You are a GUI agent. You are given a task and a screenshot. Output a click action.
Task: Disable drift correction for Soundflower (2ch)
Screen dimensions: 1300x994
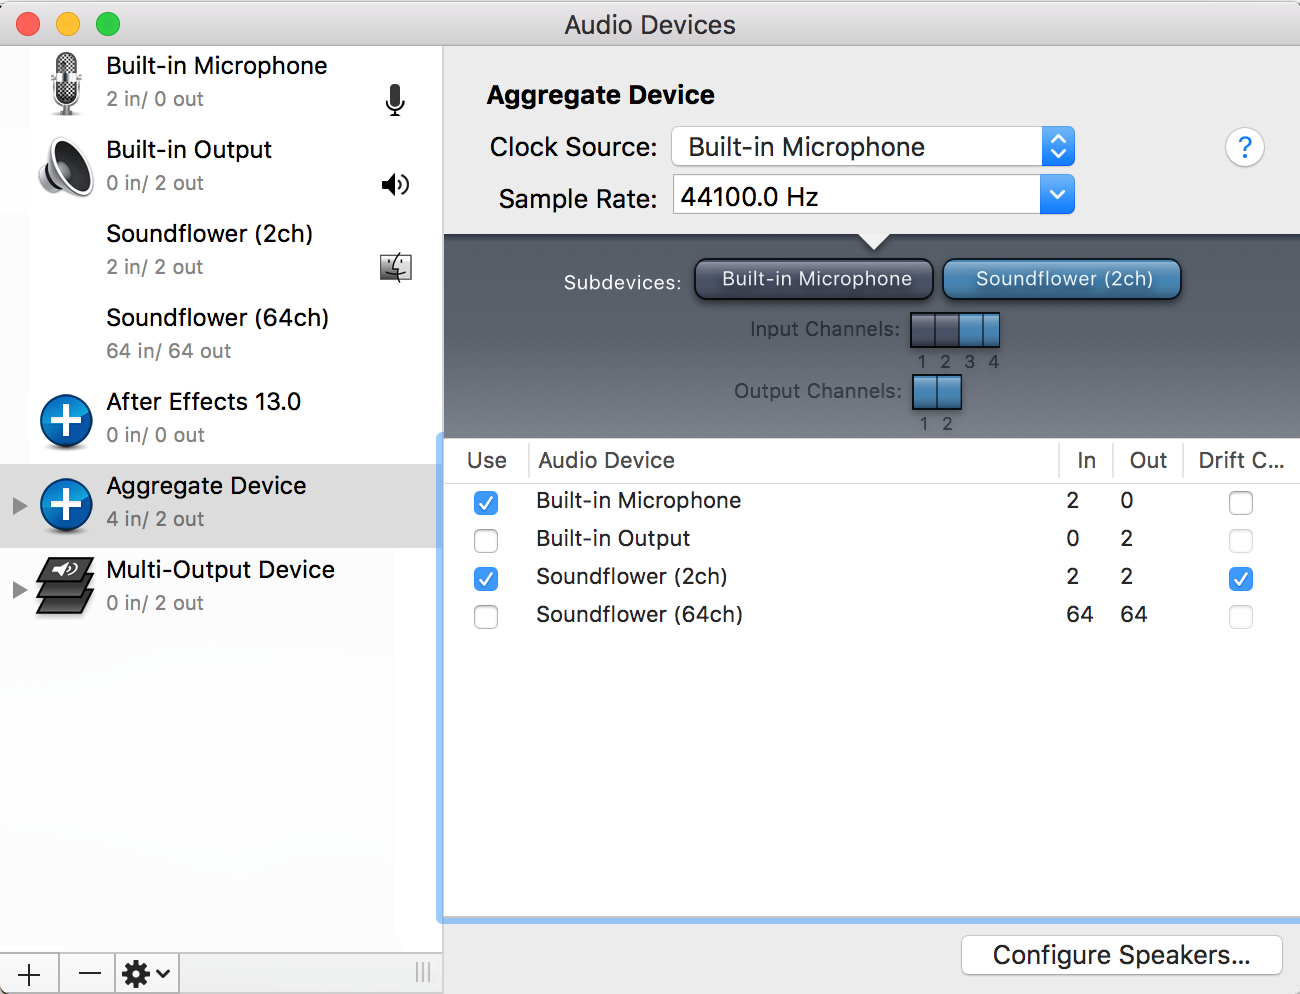1240,578
